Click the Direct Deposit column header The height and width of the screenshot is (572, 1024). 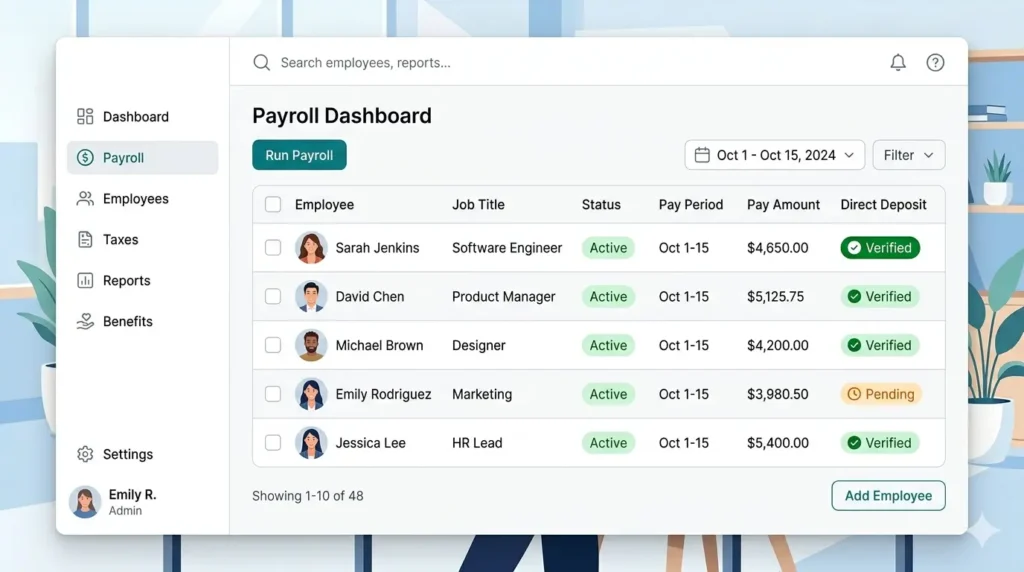pyautogui.click(x=883, y=204)
